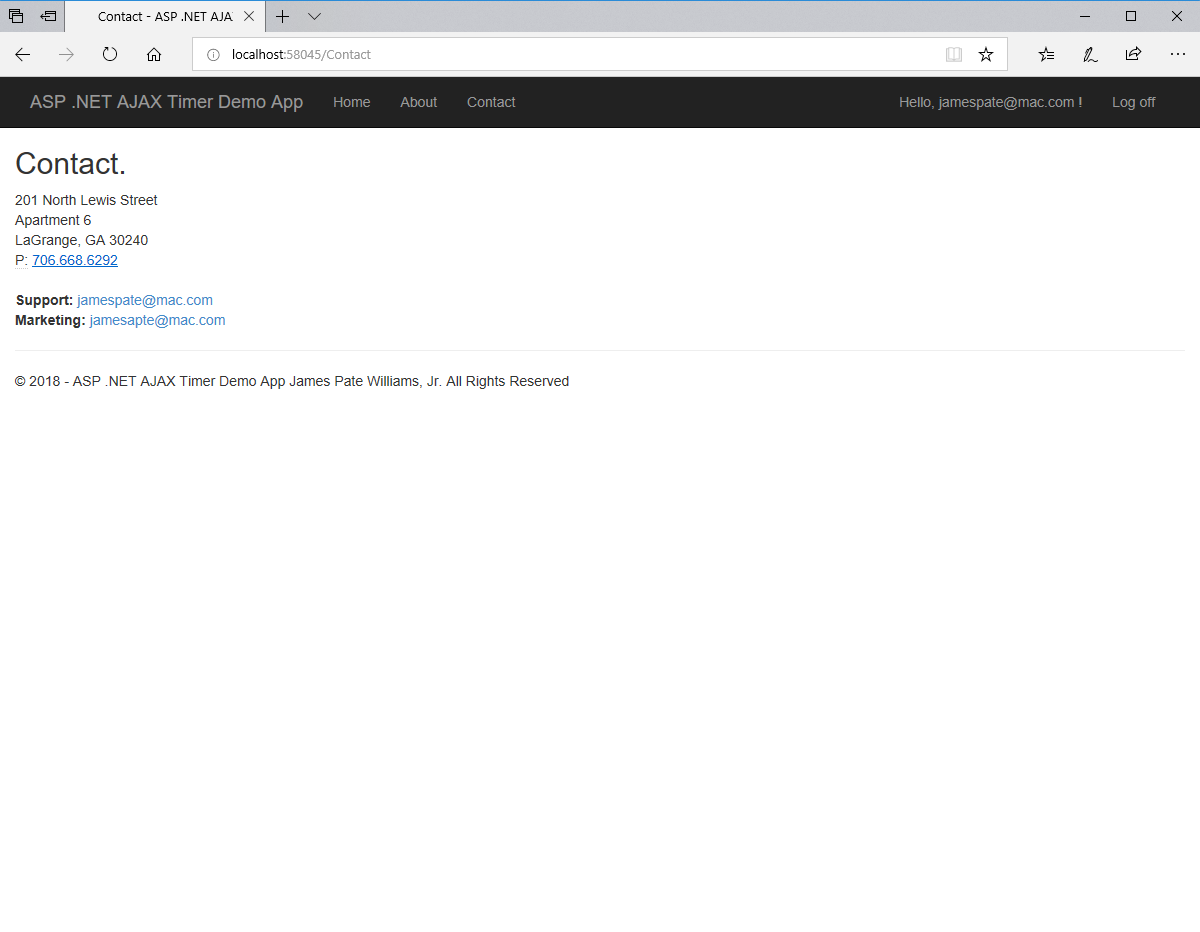Select the Windows Ink workspace pen icon
The height and width of the screenshot is (932, 1200).
pos(1089,54)
